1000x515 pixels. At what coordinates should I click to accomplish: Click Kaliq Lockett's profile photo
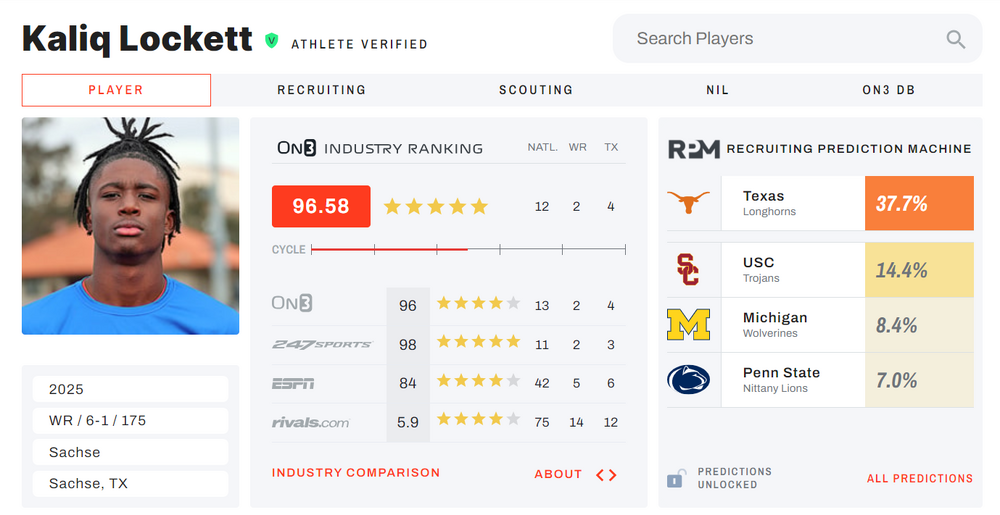130,226
